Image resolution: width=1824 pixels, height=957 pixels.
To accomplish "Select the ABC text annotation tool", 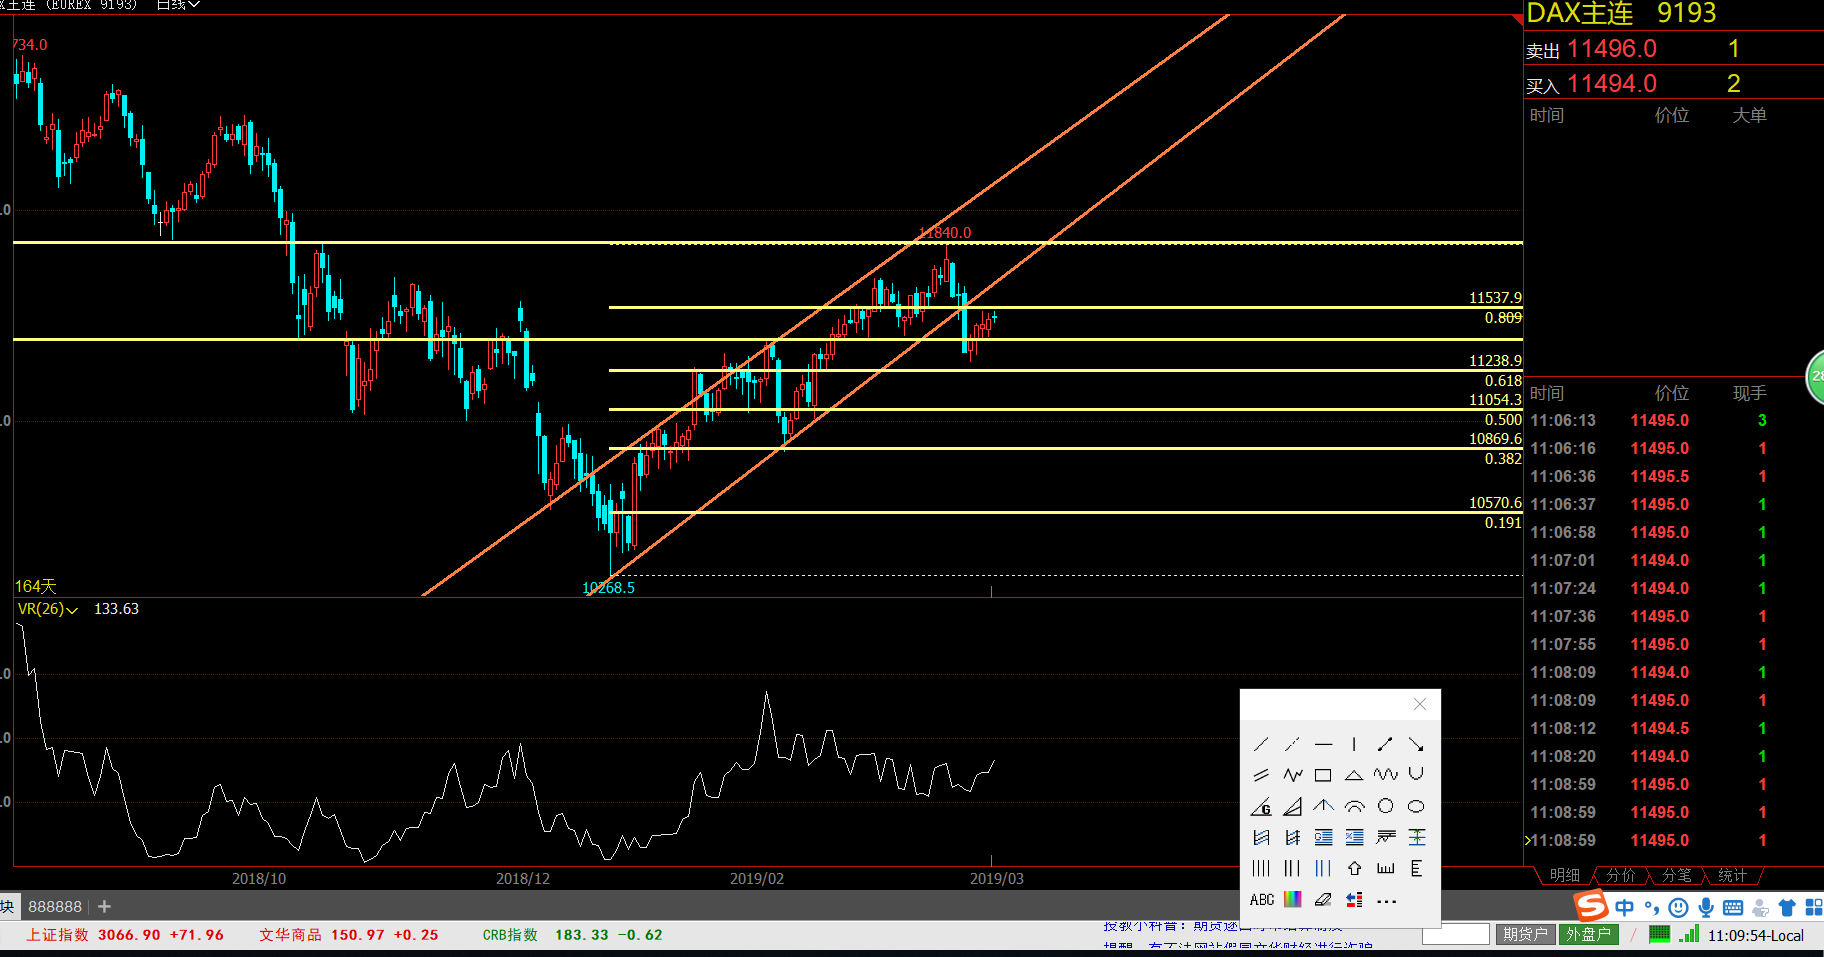I will [x=1262, y=899].
